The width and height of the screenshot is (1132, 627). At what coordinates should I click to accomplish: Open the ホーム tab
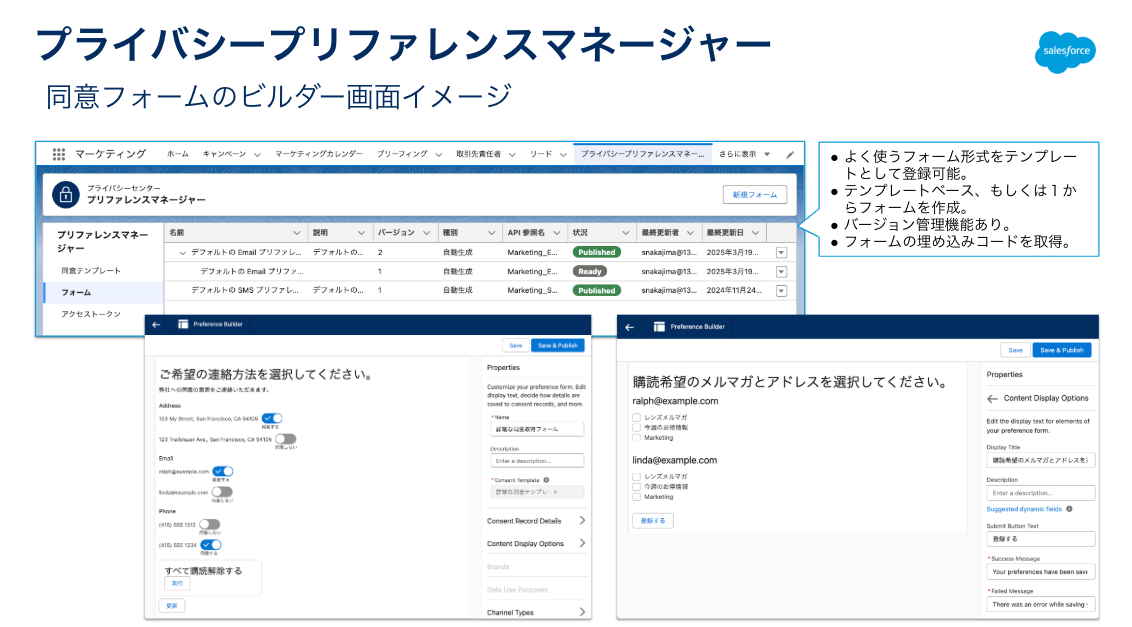tap(178, 154)
